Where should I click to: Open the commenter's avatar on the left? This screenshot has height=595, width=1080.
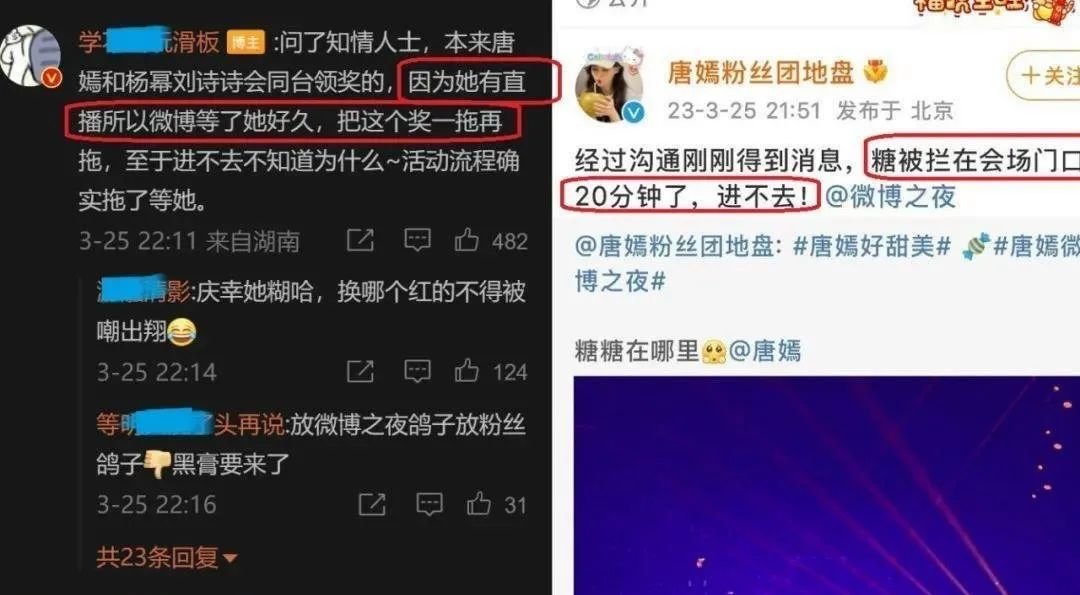pos(30,56)
